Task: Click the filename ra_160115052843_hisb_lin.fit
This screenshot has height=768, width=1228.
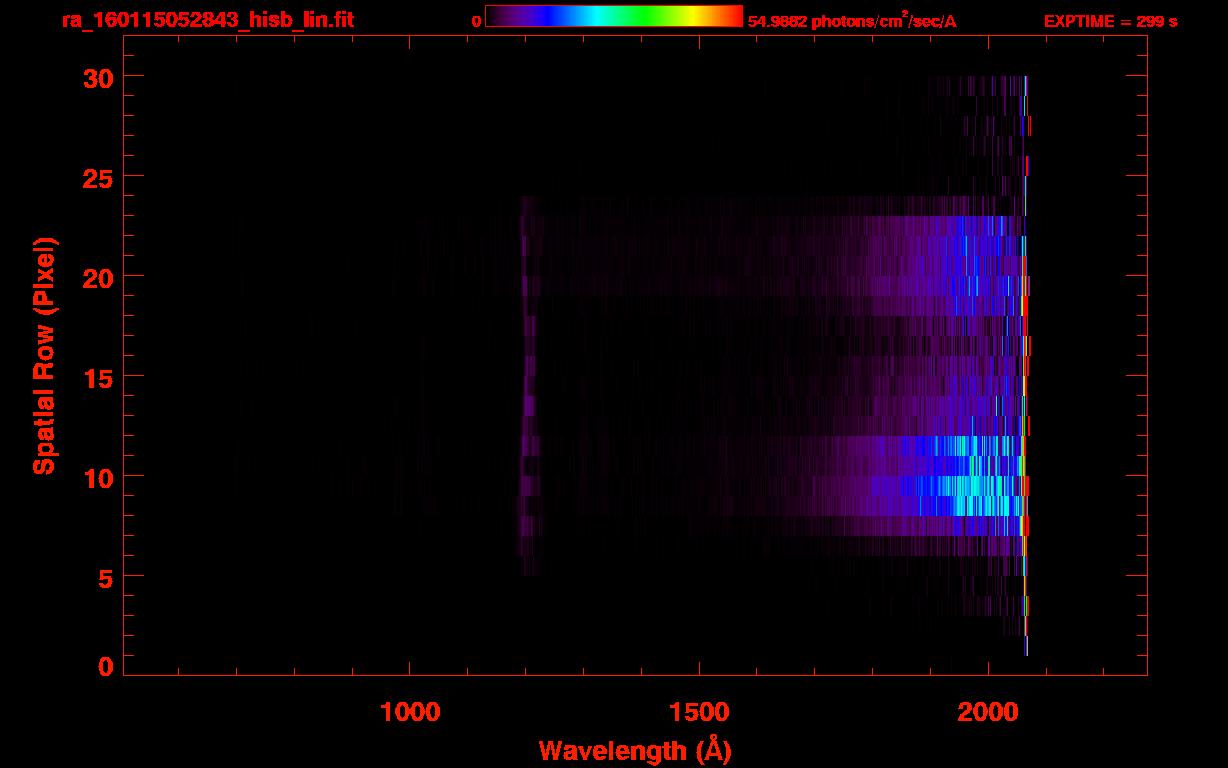Action: [207, 20]
